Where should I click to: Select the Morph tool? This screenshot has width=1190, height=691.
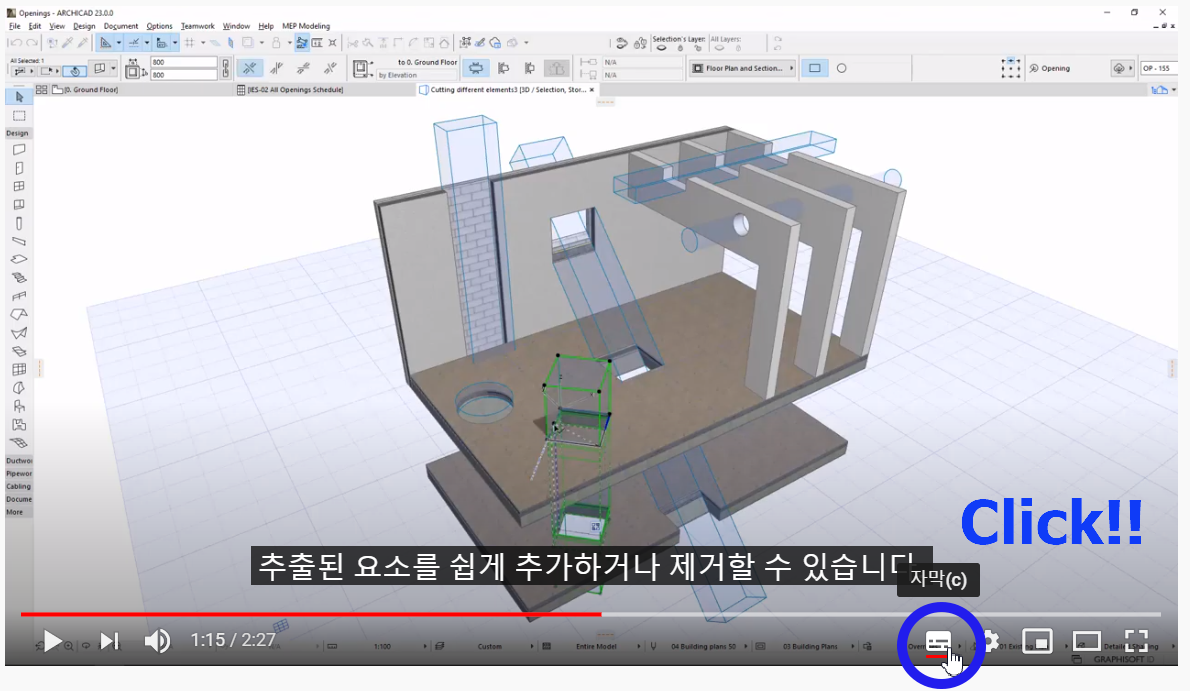(x=19, y=388)
